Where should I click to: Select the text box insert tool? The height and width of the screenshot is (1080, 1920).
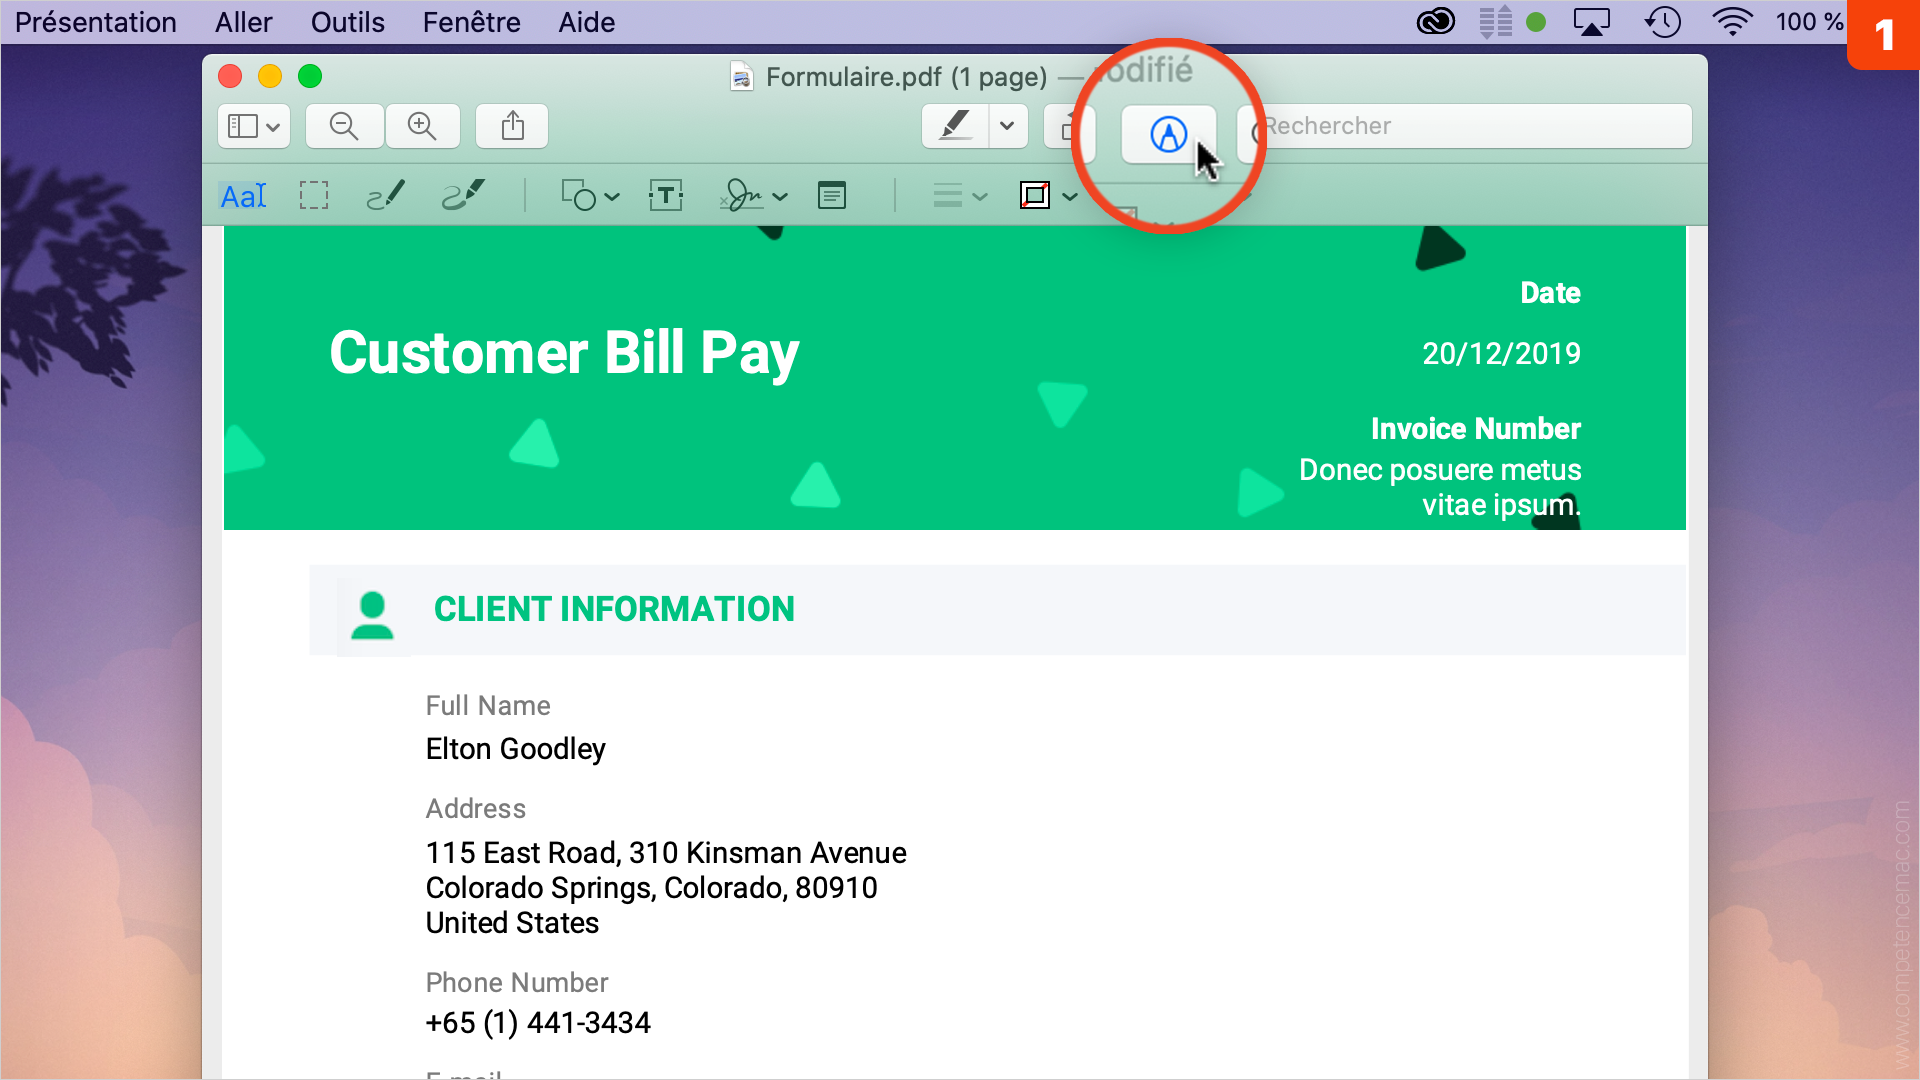(x=665, y=196)
